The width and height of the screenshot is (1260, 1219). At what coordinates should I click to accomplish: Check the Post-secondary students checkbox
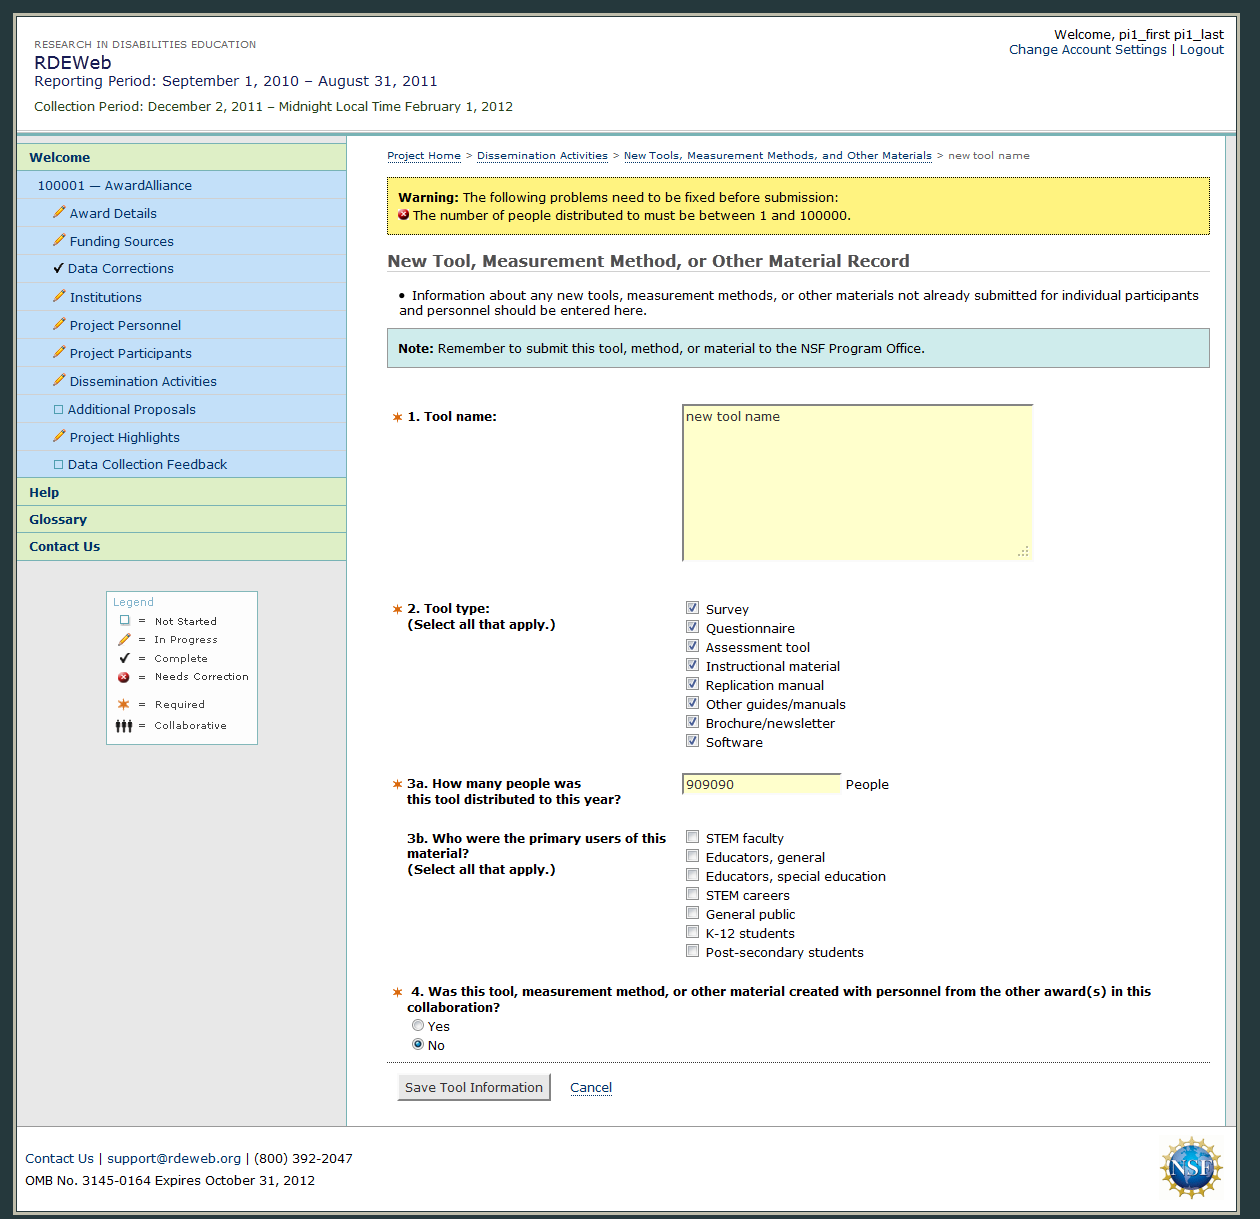pos(692,951)
